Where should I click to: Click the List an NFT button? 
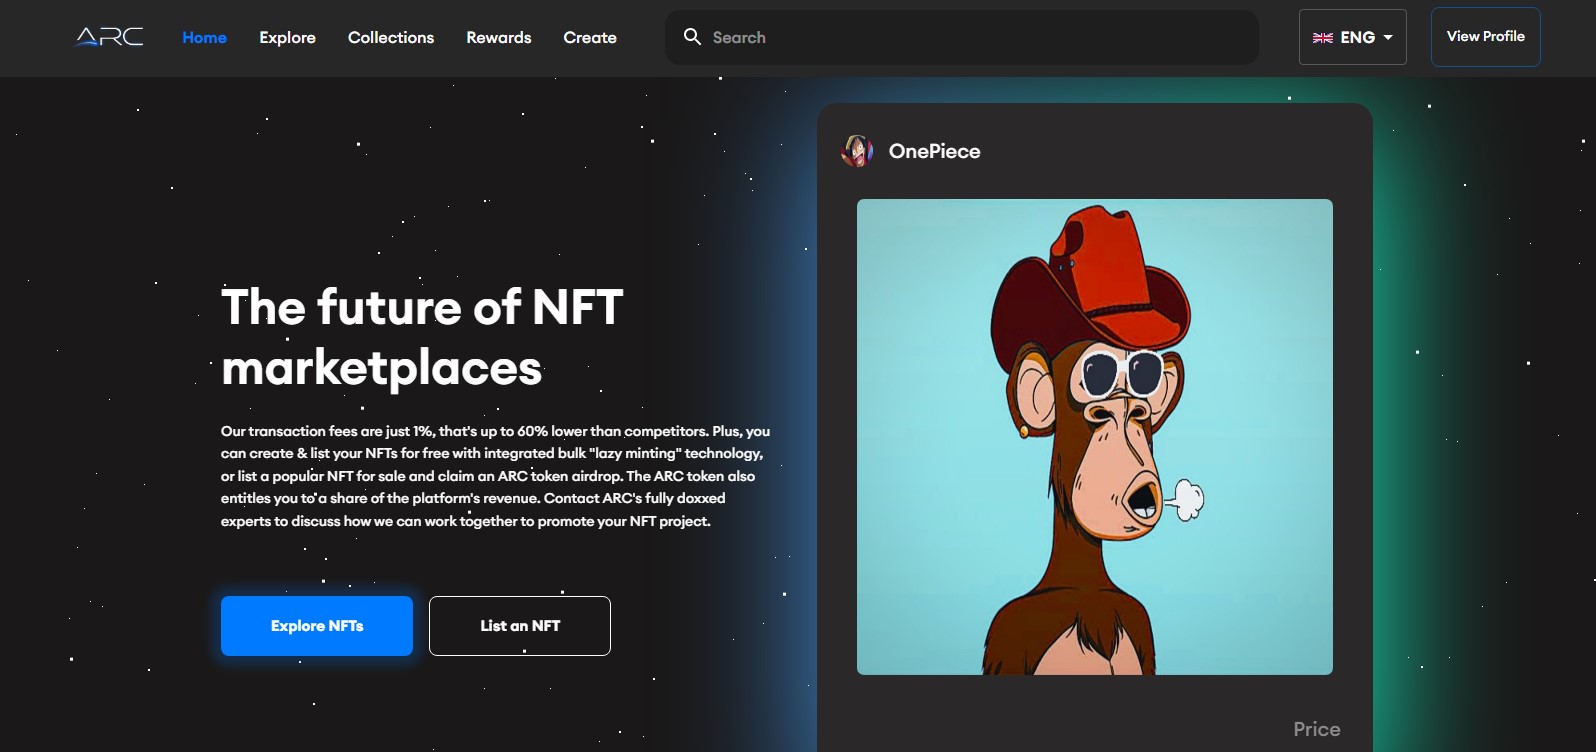tap(520, 626)
